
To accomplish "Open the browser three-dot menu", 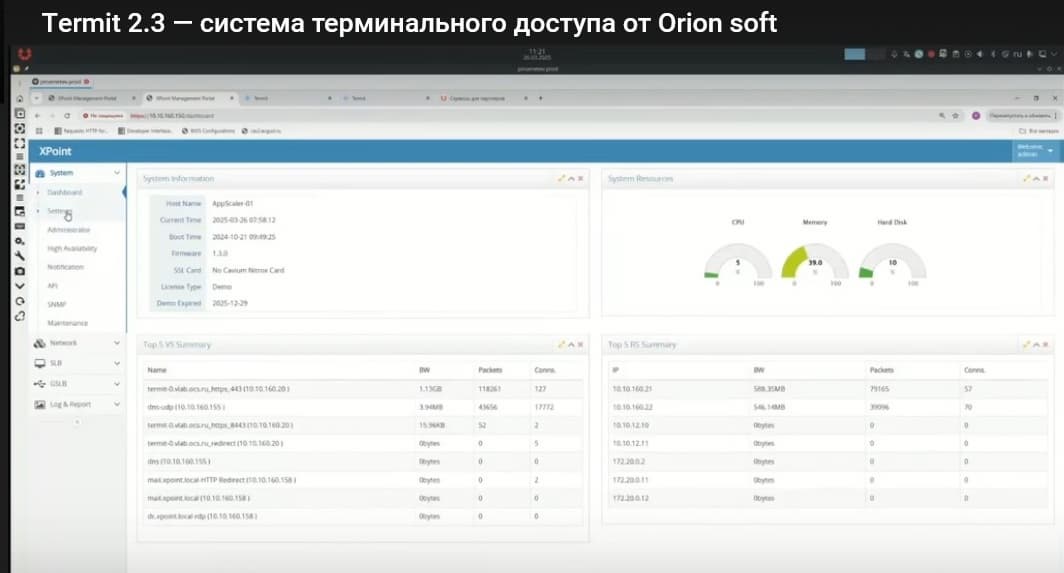I will click(1056, 115).
